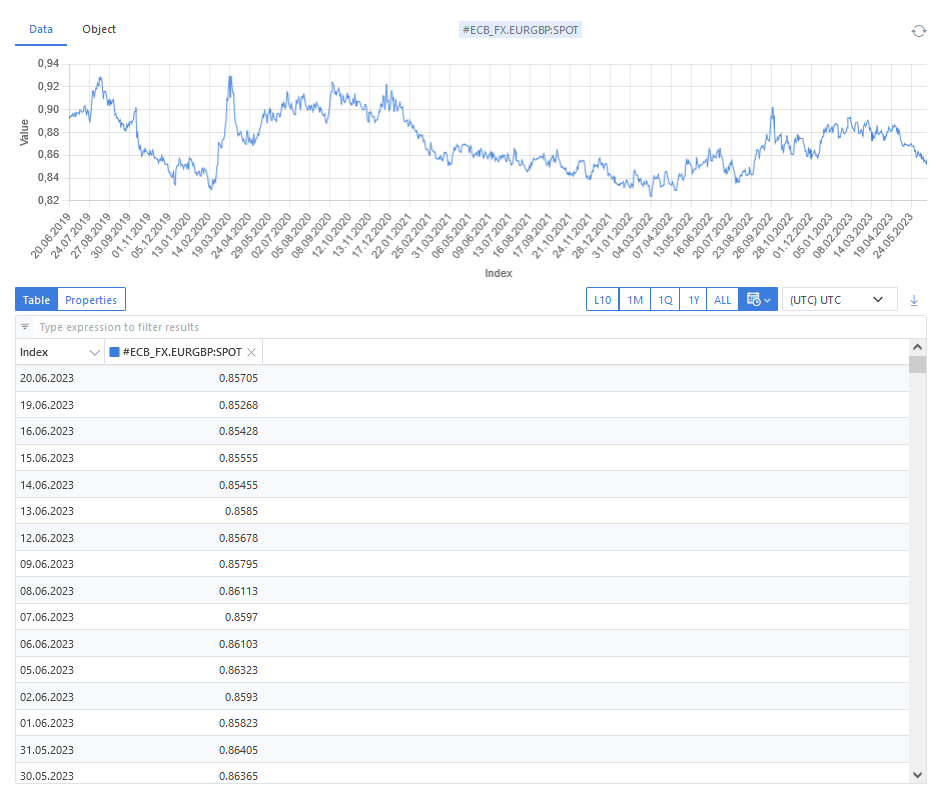Screen dimensions: 945x791
Task: Select the L10 range toggle
Action: point(602,300)
